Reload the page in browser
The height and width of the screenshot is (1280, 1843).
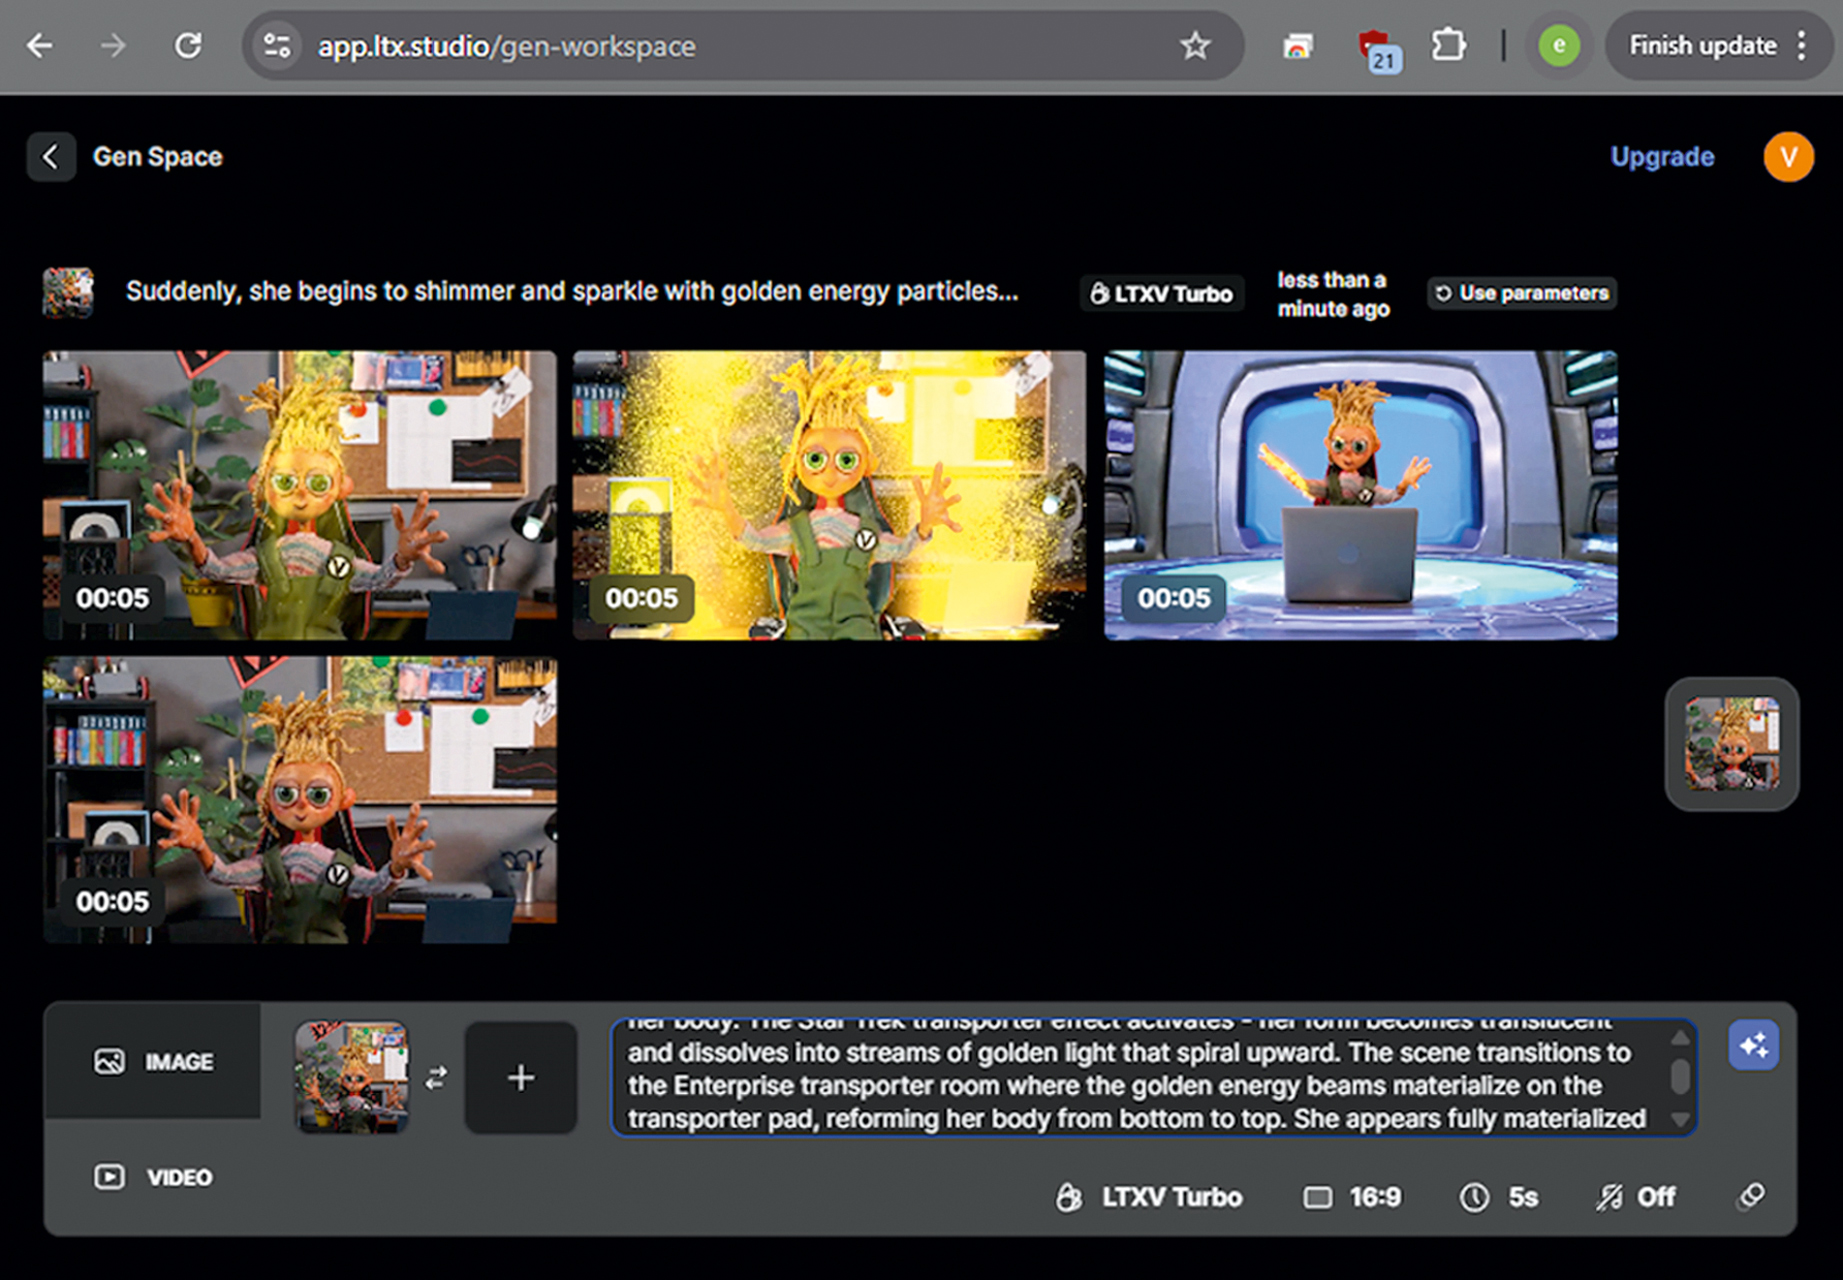click(x=188, y=46)
